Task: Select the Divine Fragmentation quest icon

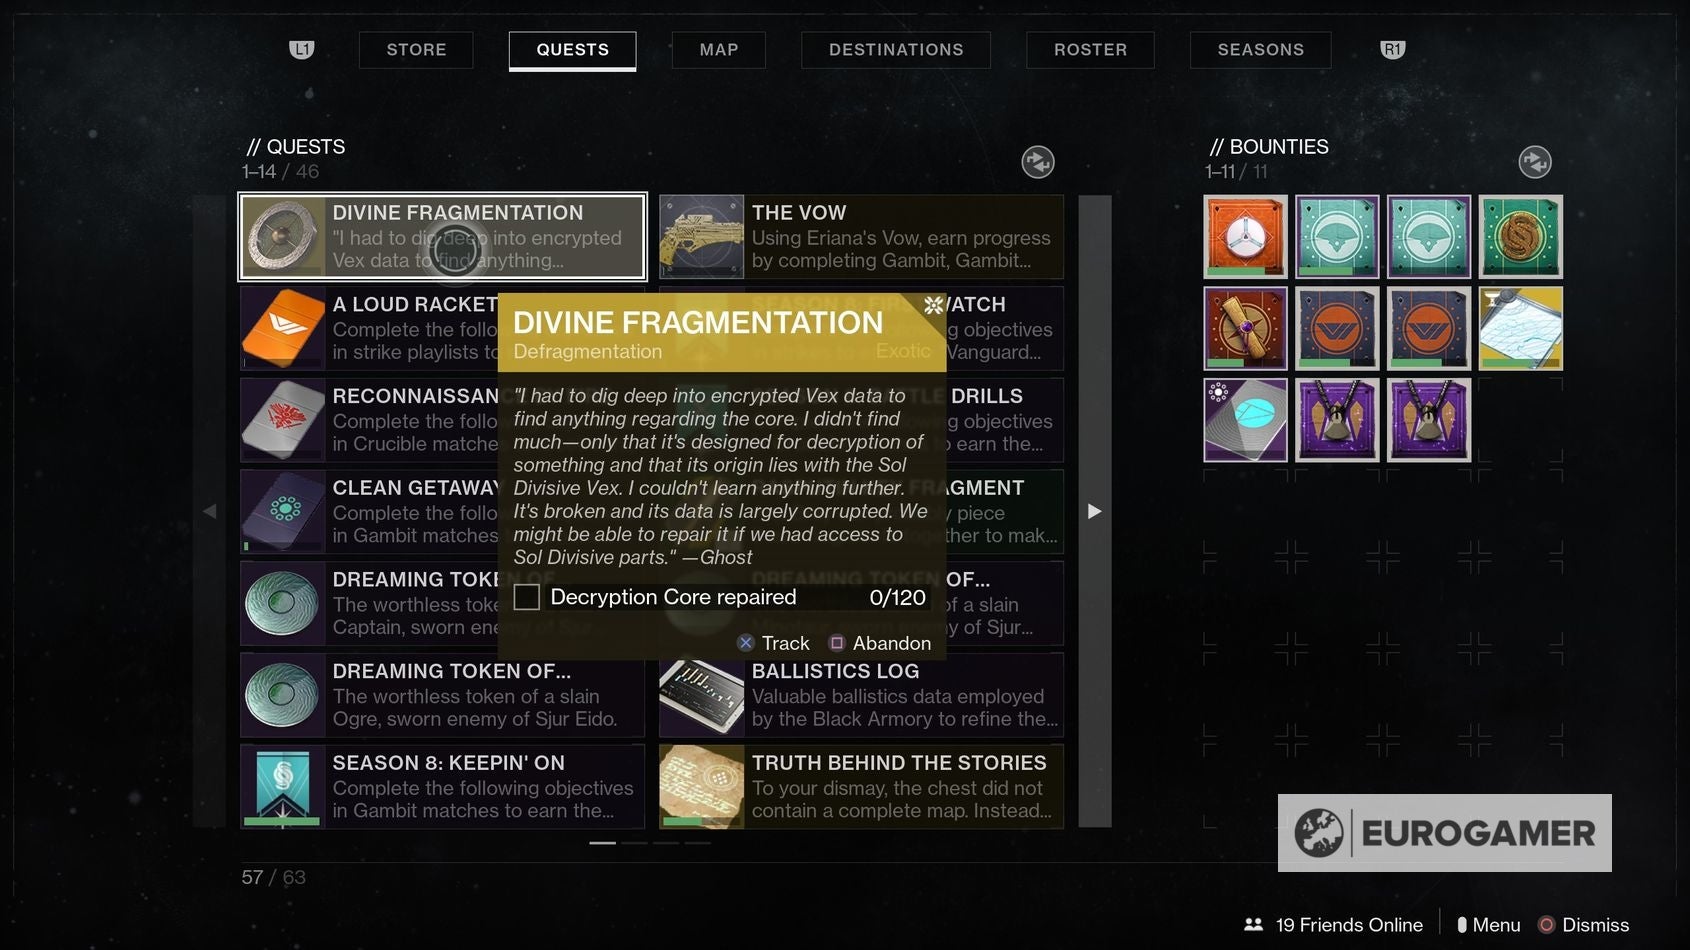Action: [x=283, y=236]
